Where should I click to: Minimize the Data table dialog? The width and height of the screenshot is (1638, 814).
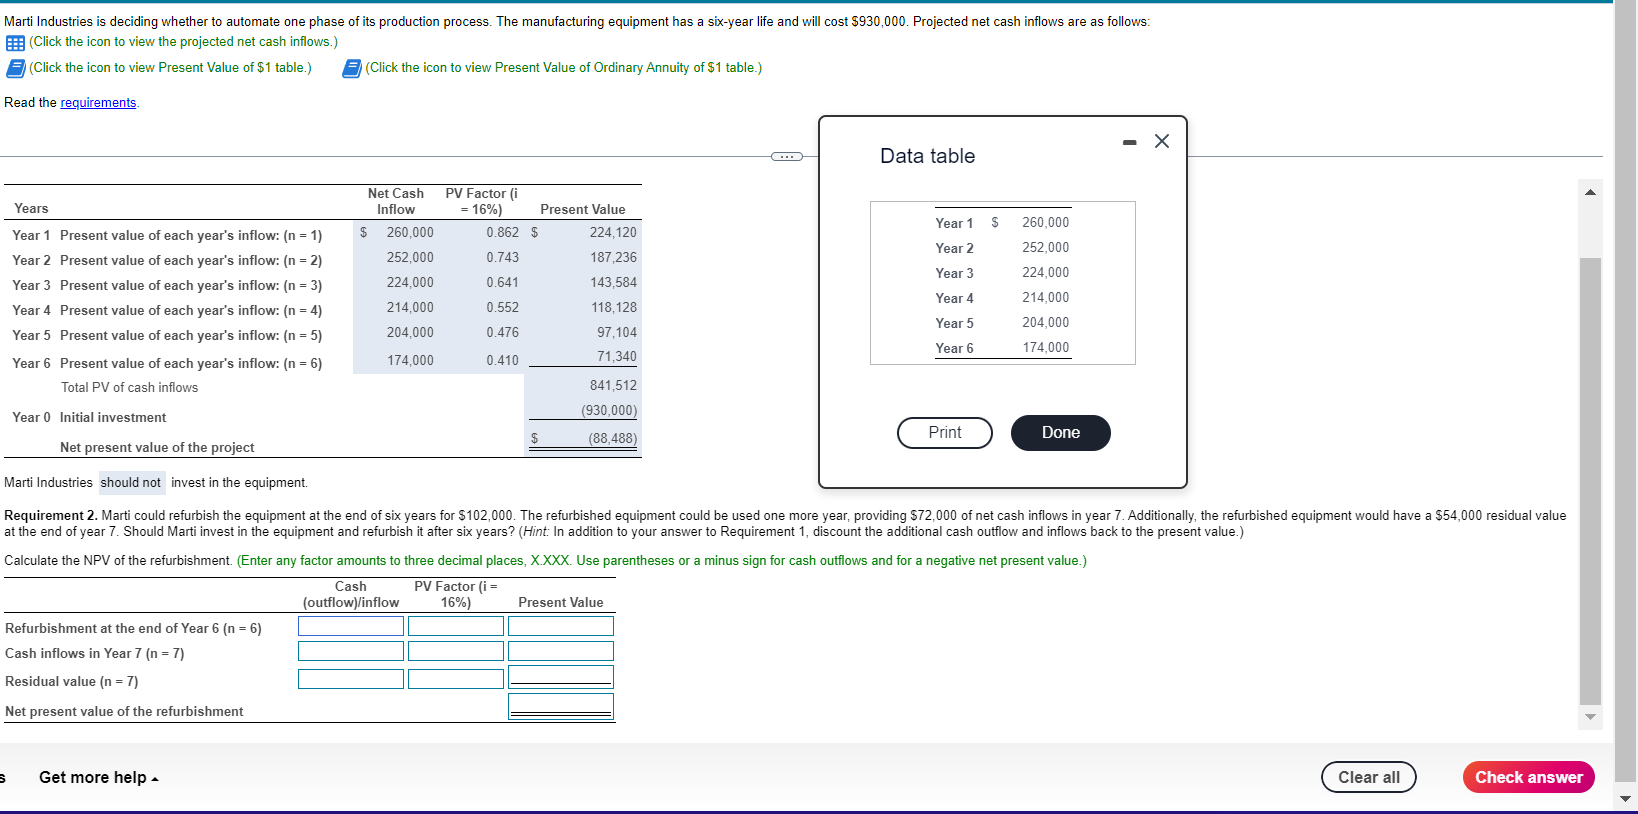[1130, 142]
